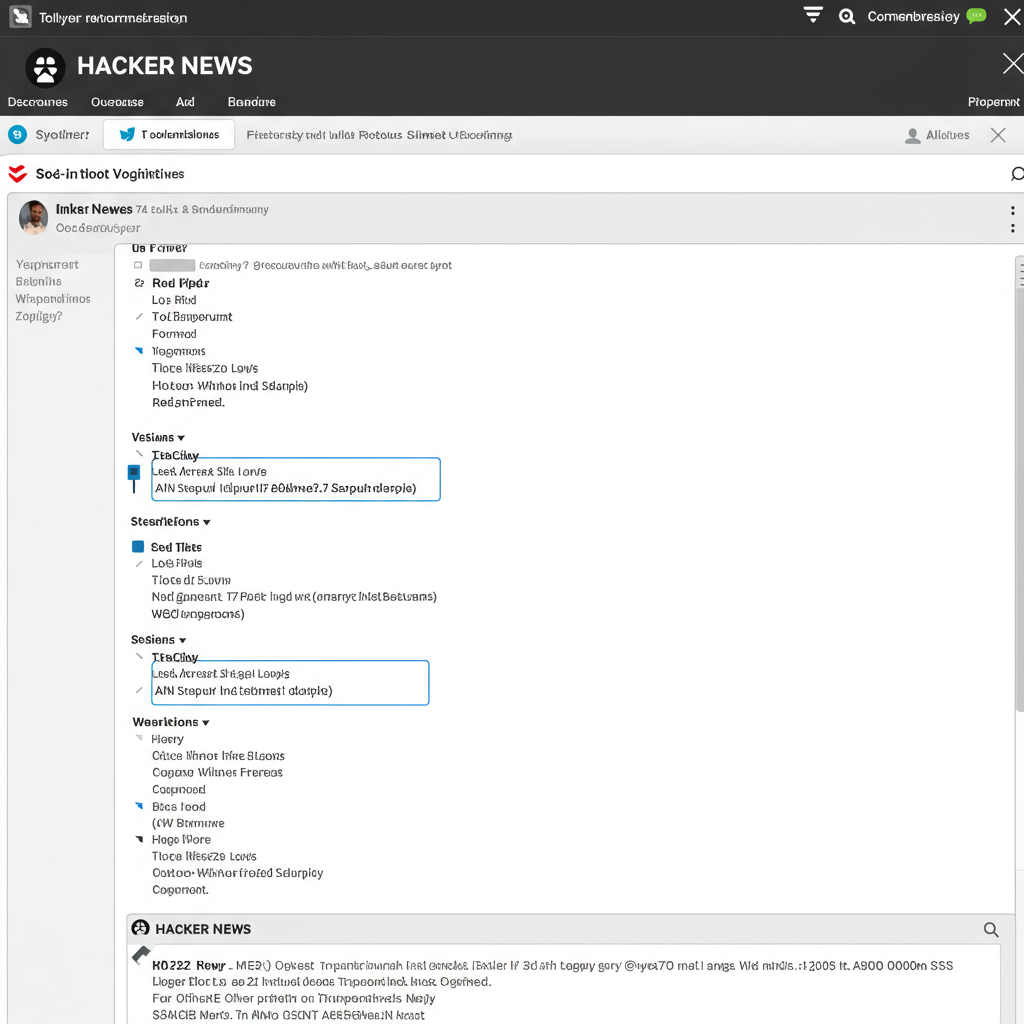Expand the dark arrow beside Hogo IVore
The image size is (1024, 1024).
(139, 839)
